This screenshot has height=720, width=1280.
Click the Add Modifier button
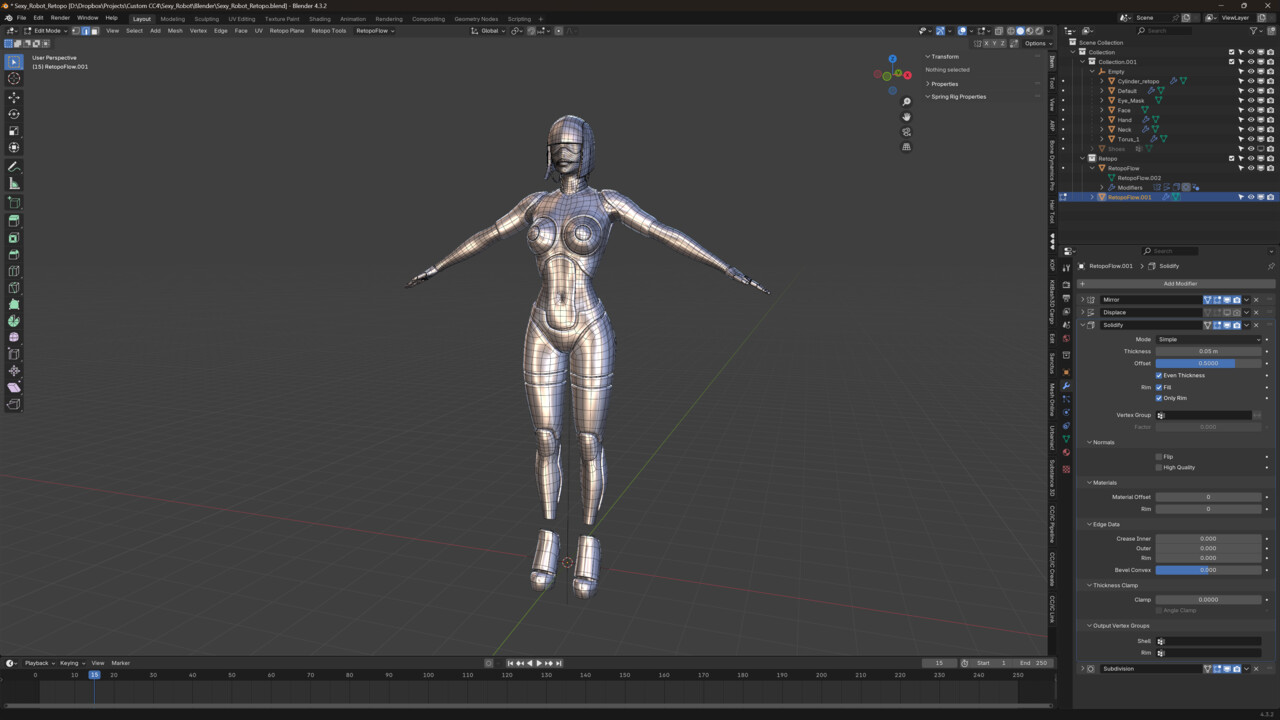point(1179,284)
